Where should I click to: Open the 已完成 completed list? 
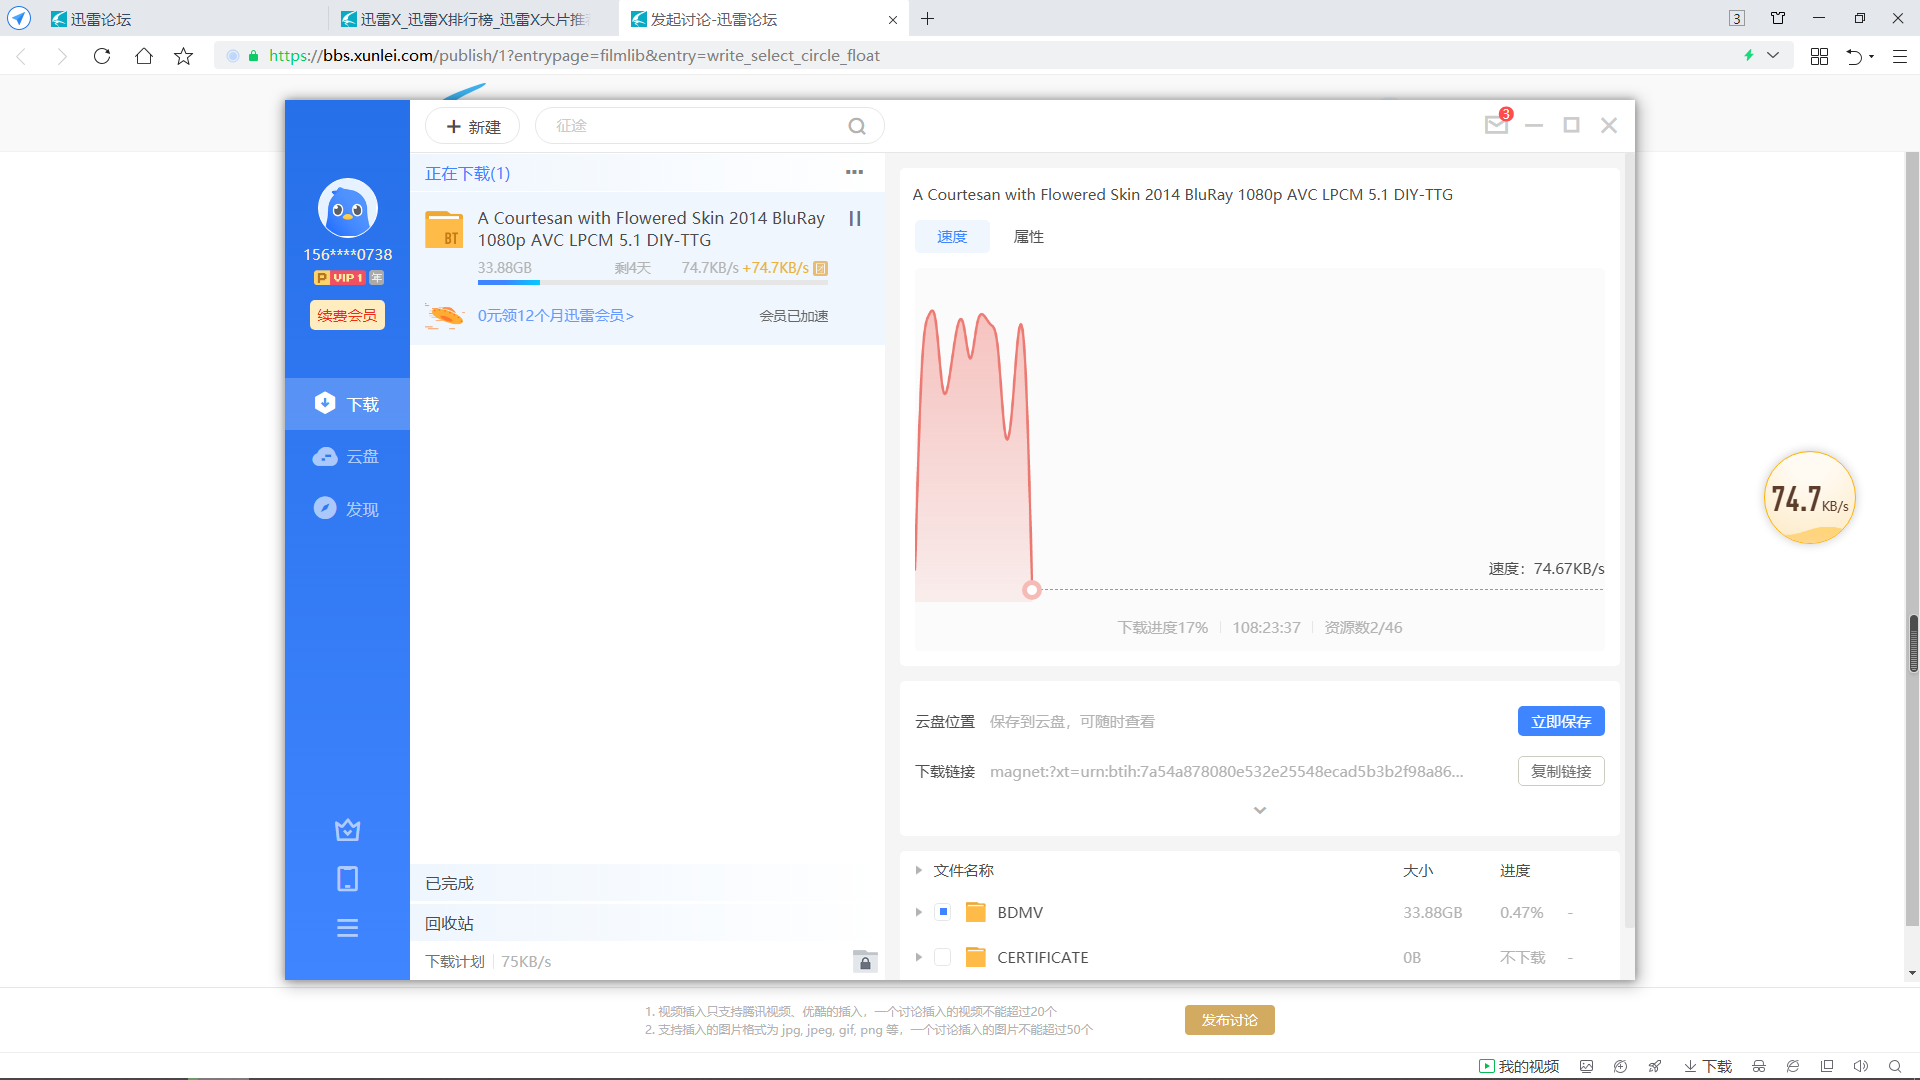point(450,883)
